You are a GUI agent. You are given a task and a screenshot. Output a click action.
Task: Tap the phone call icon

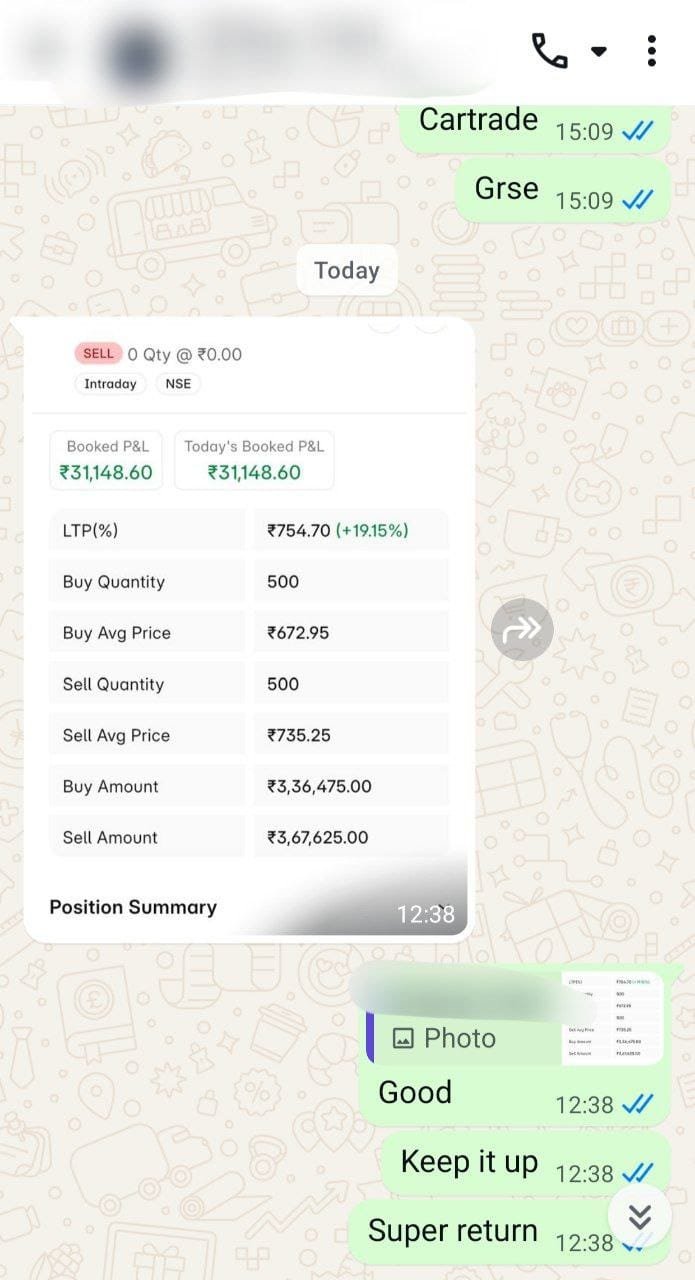click(549, 50)
